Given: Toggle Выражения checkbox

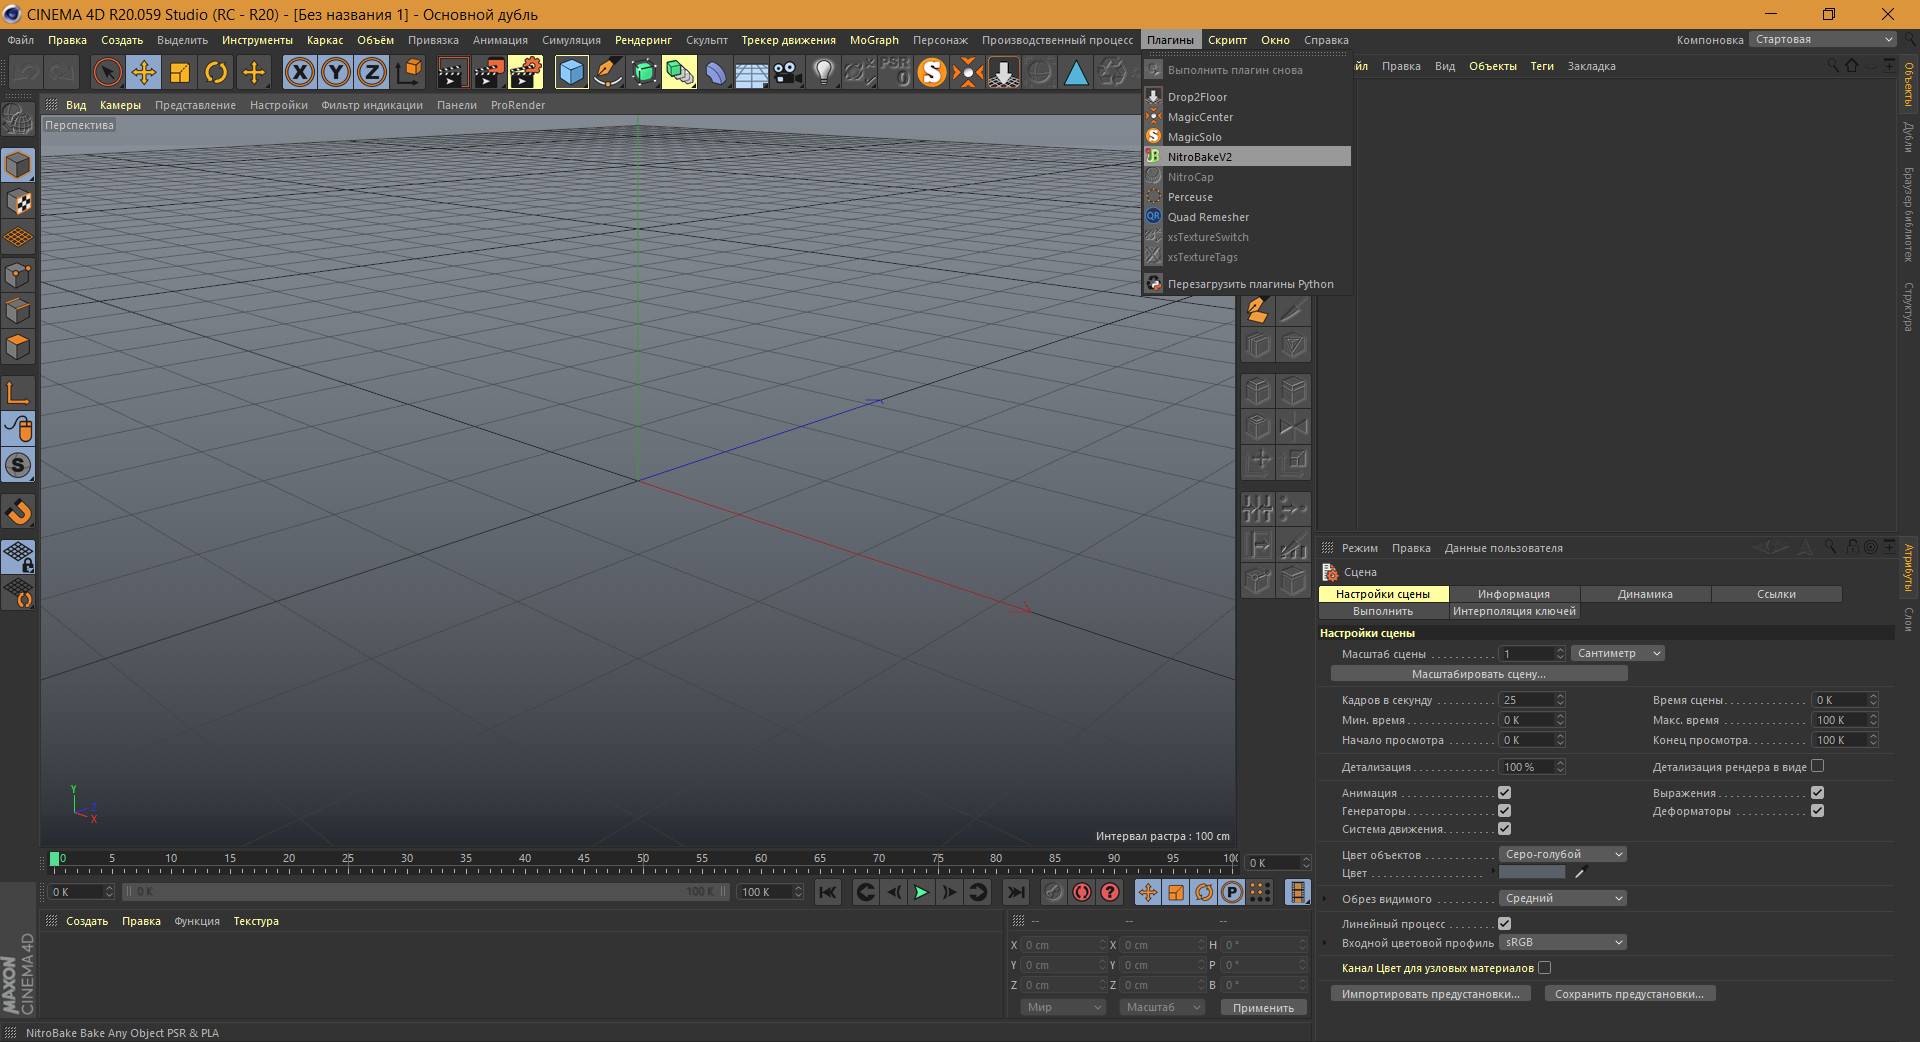Looking at the screenshot, I should tap(1817, 793).
